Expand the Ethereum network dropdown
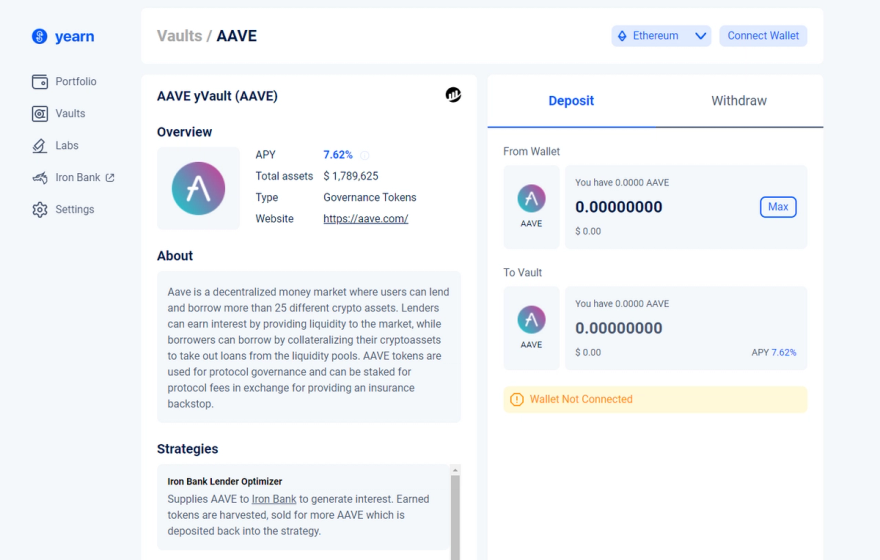This screenshot has width=880, height=560. click(661, 36)
